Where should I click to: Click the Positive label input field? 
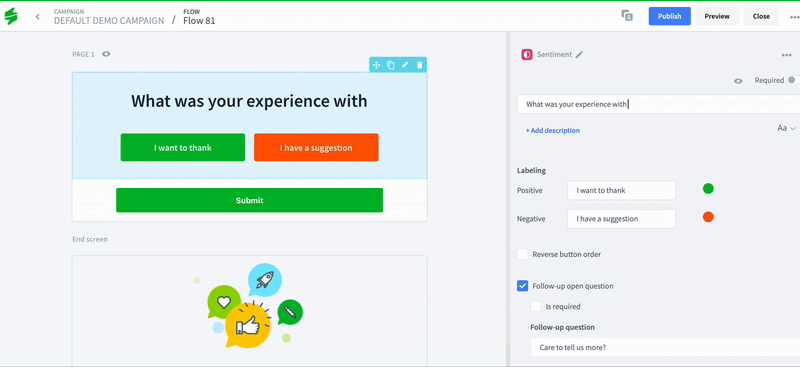621,190
